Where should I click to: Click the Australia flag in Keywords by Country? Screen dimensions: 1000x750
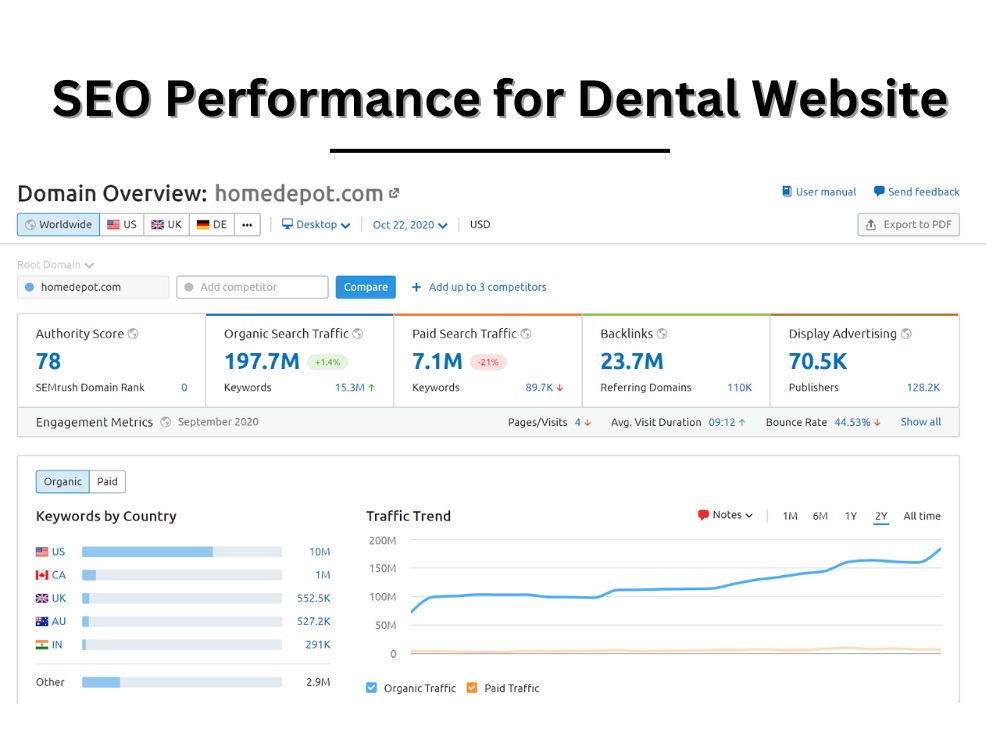[x=42, y=621]
